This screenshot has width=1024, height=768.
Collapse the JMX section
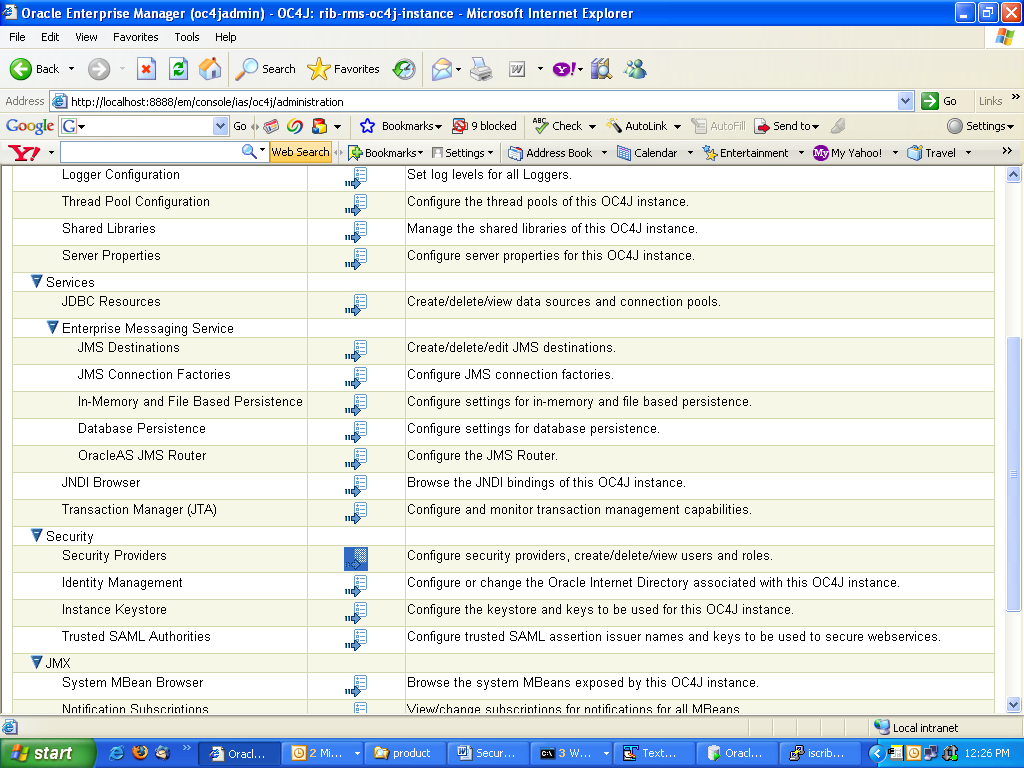[x=37, y=662]
